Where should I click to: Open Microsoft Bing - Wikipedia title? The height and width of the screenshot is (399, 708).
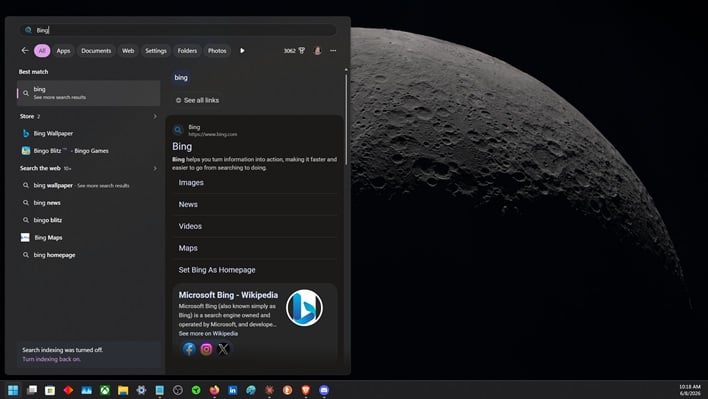(228, 295)
